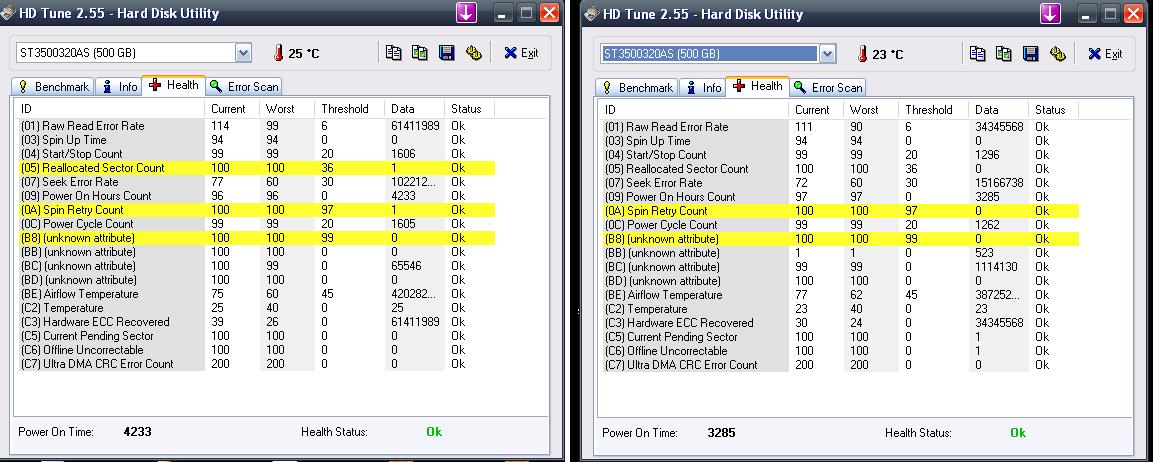Switch to Info tab in left window
Screen dimensions: 1153x462
[118, 87]
